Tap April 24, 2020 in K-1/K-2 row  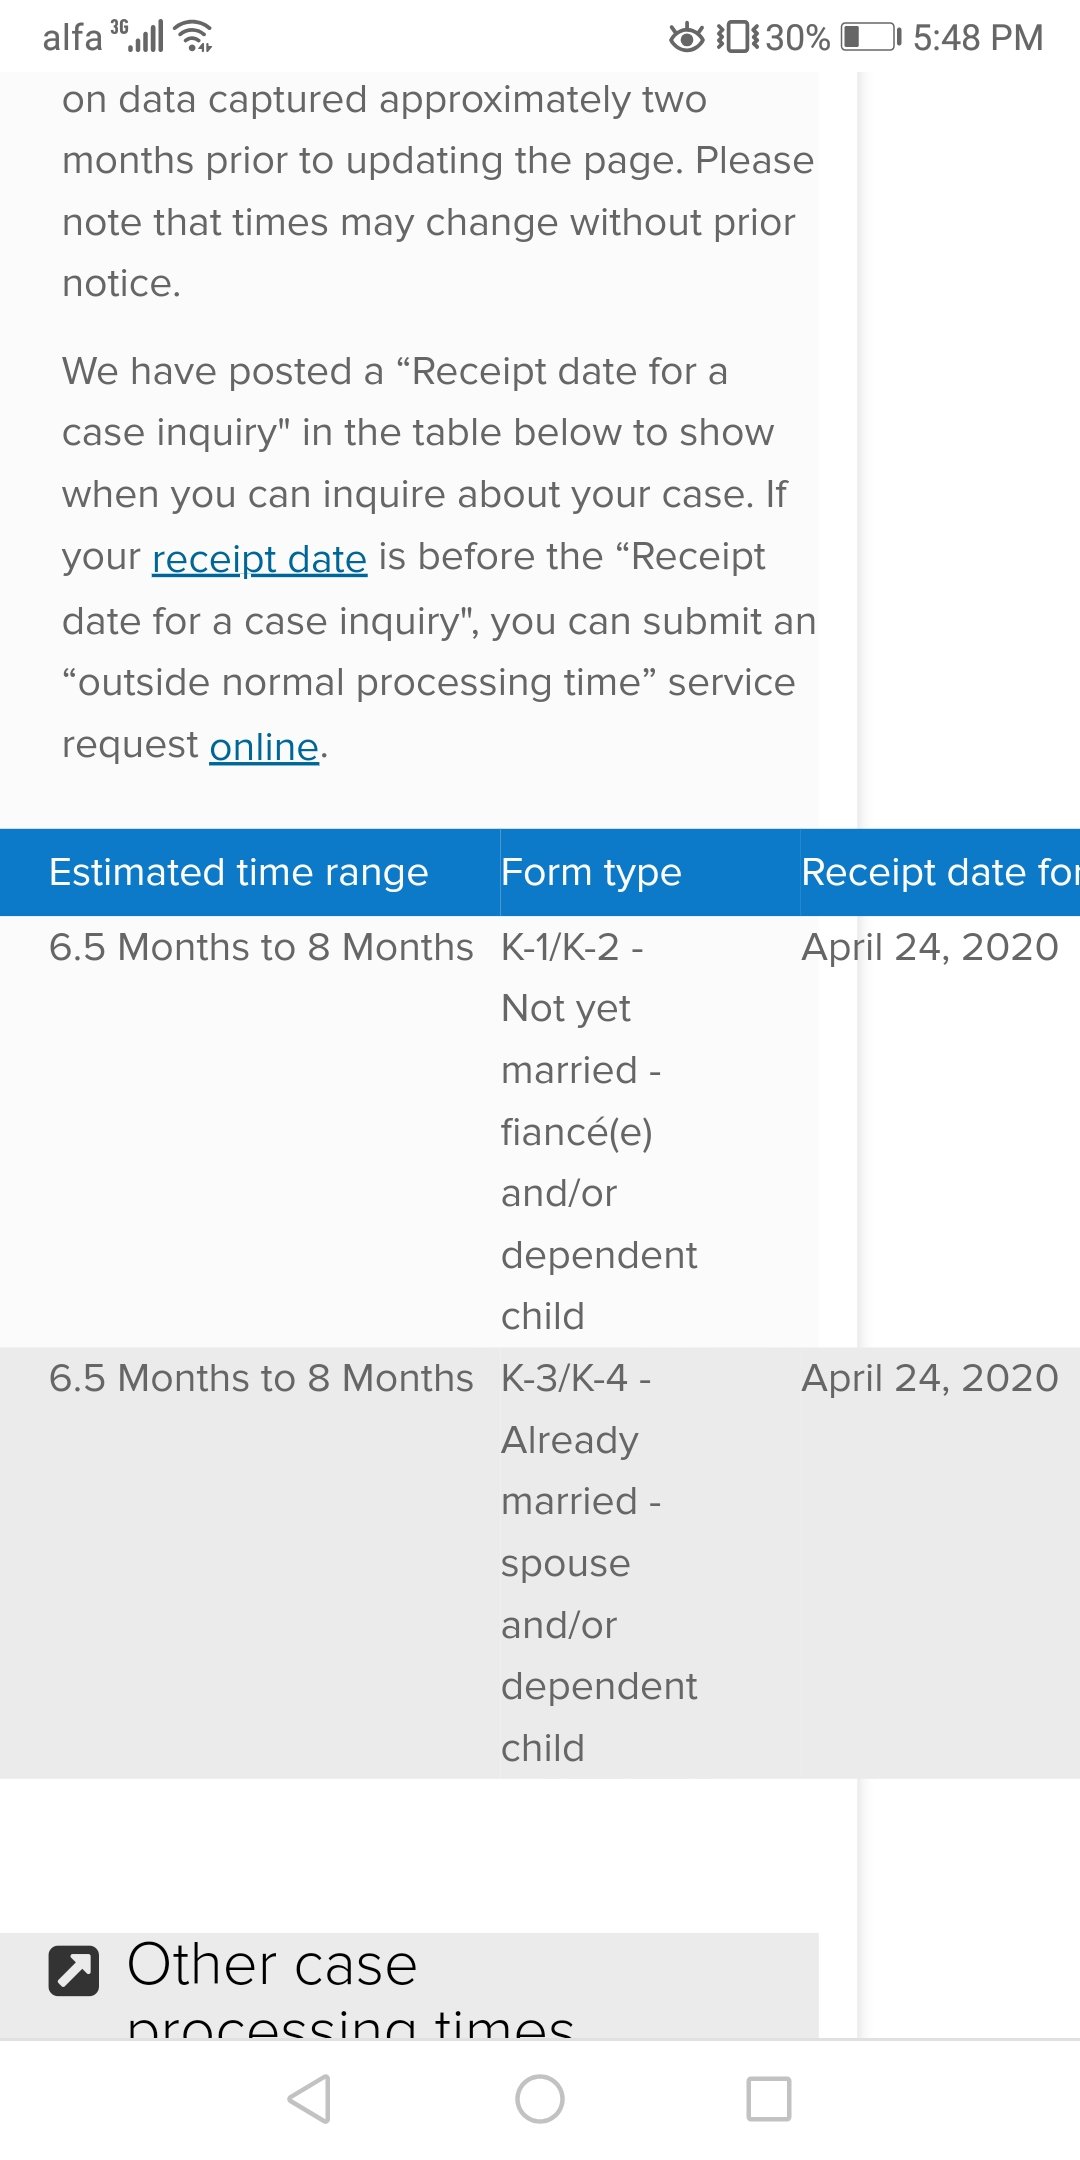930,947
